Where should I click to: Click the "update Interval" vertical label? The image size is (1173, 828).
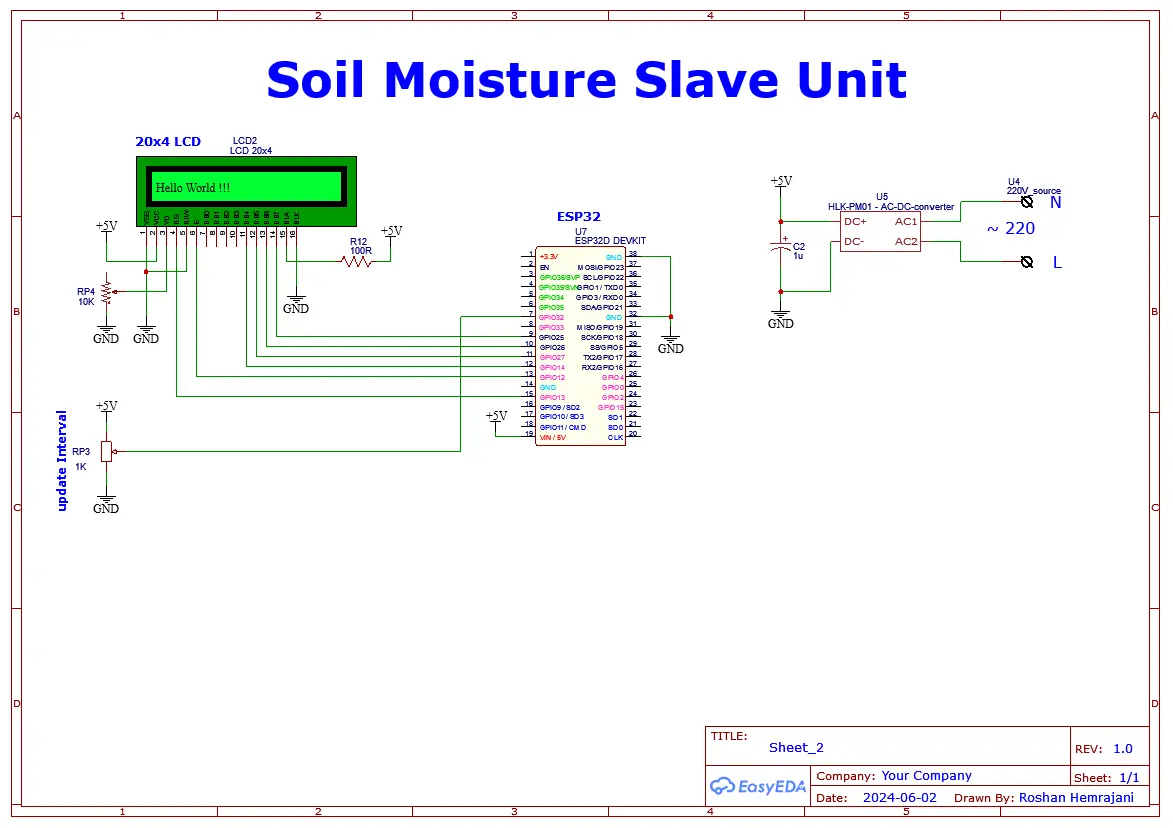pyautogui.click(x=61, y=461)
